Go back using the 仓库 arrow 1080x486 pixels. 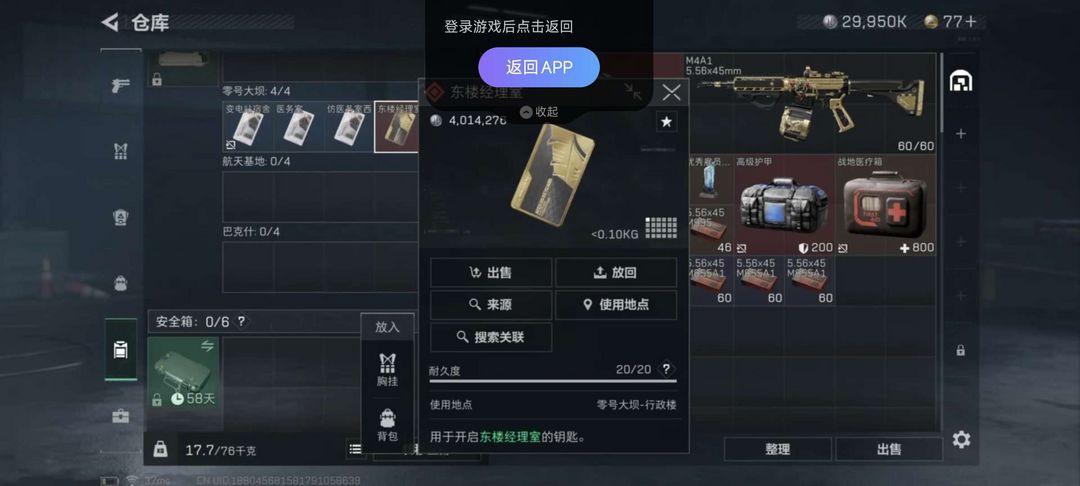click(x=110, y=22)
